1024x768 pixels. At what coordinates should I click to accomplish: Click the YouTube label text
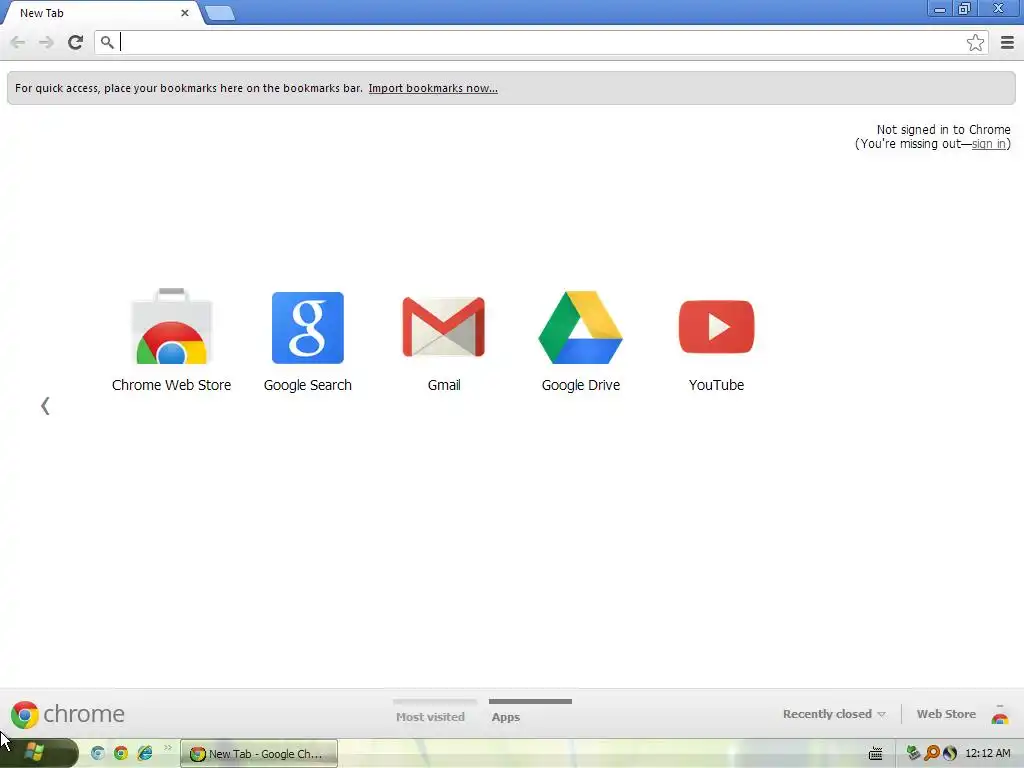click(x=716, y=385)
